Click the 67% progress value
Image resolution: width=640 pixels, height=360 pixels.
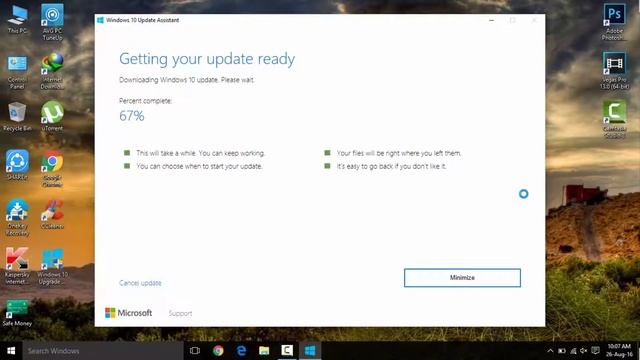point(131,116)
